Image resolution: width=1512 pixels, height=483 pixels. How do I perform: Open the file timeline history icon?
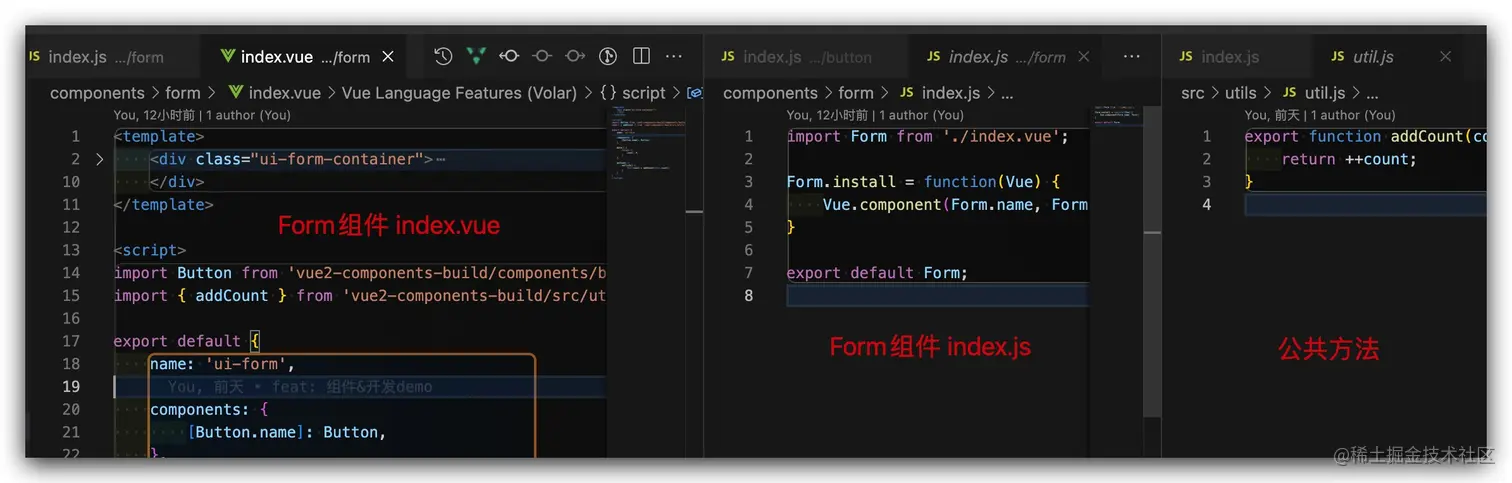pos(443,57)
